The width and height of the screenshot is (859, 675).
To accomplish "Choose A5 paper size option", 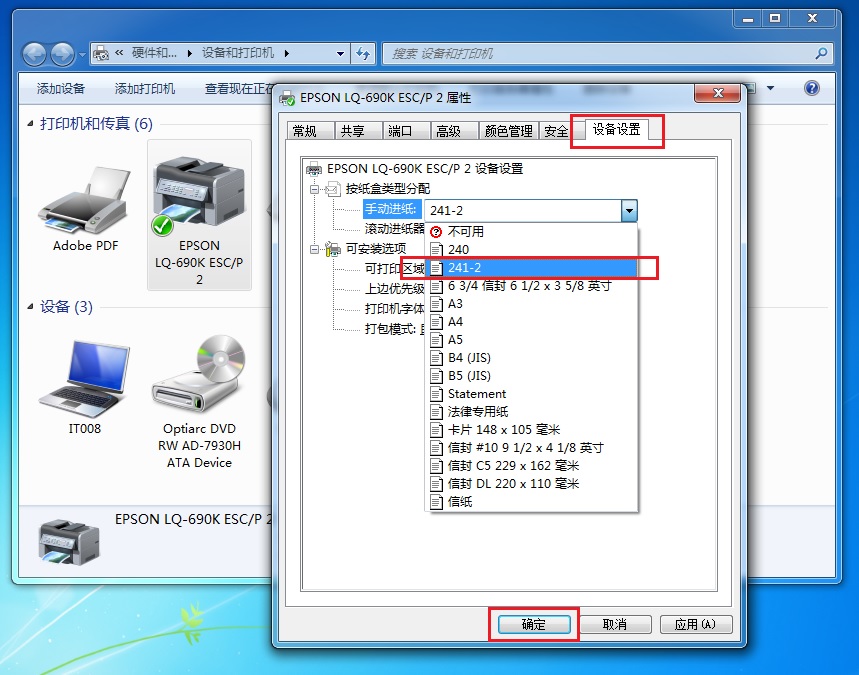I will (531, 340).
